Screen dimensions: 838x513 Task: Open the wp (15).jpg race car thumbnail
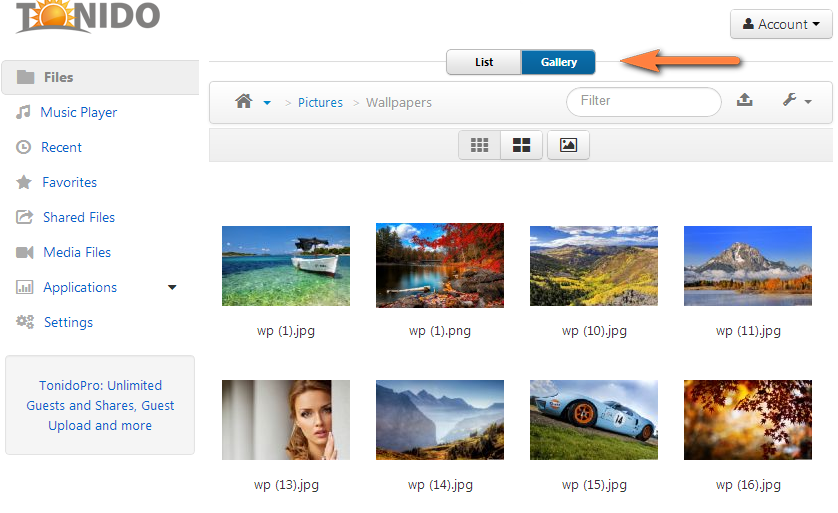pyautogui.click(x=594, y=420)
